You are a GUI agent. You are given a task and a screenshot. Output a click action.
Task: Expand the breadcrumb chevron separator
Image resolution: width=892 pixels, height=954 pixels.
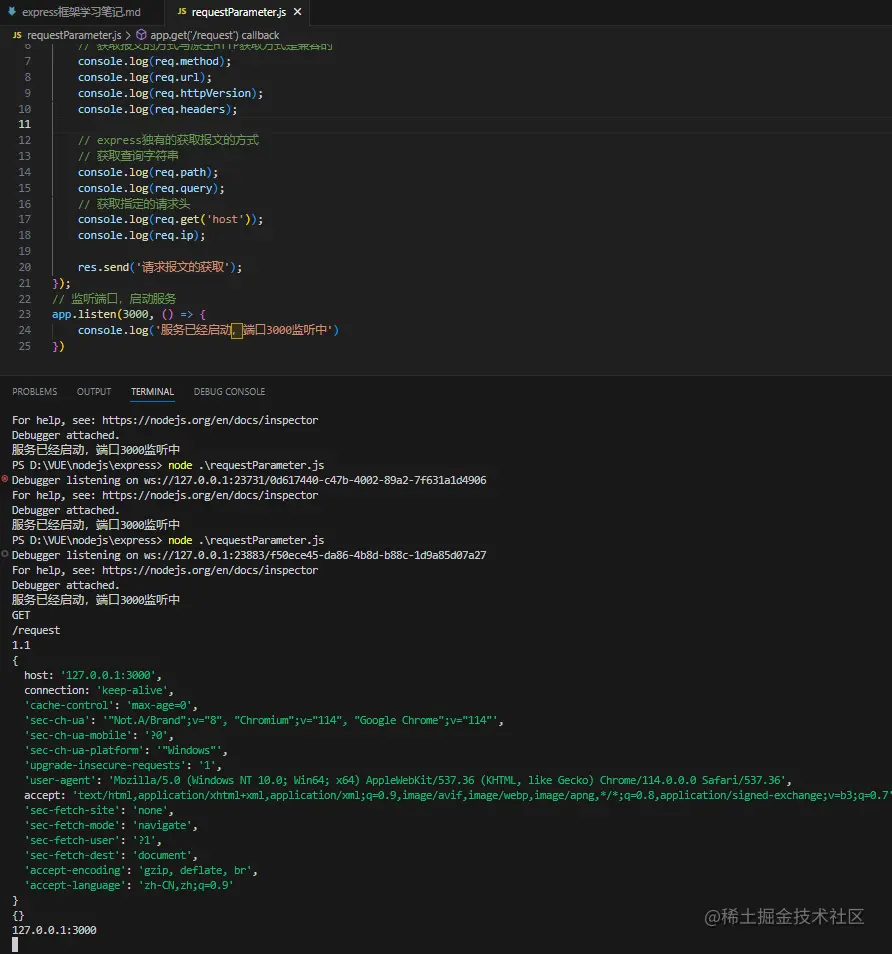[128, 35]
